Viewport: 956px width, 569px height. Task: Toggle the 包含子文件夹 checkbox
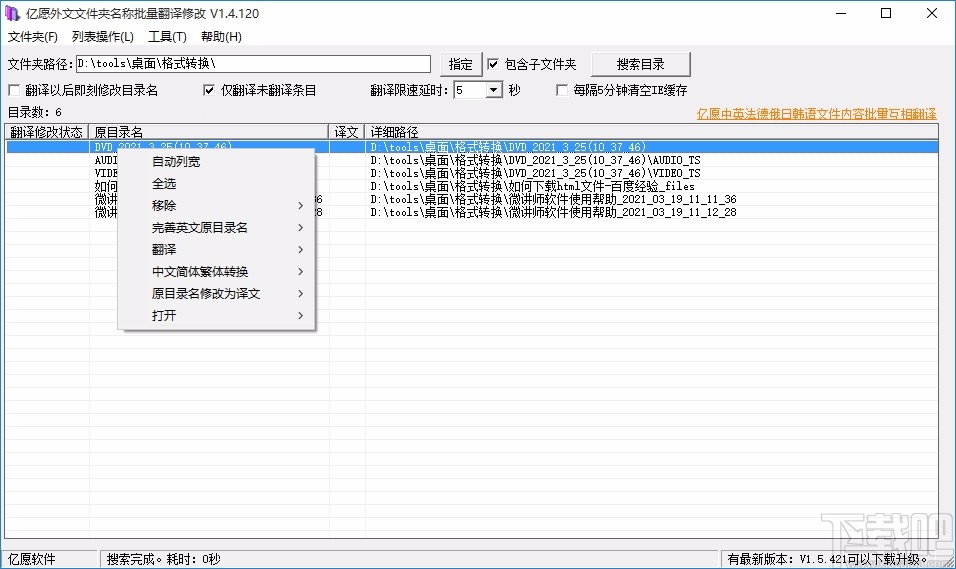[493, 64]
